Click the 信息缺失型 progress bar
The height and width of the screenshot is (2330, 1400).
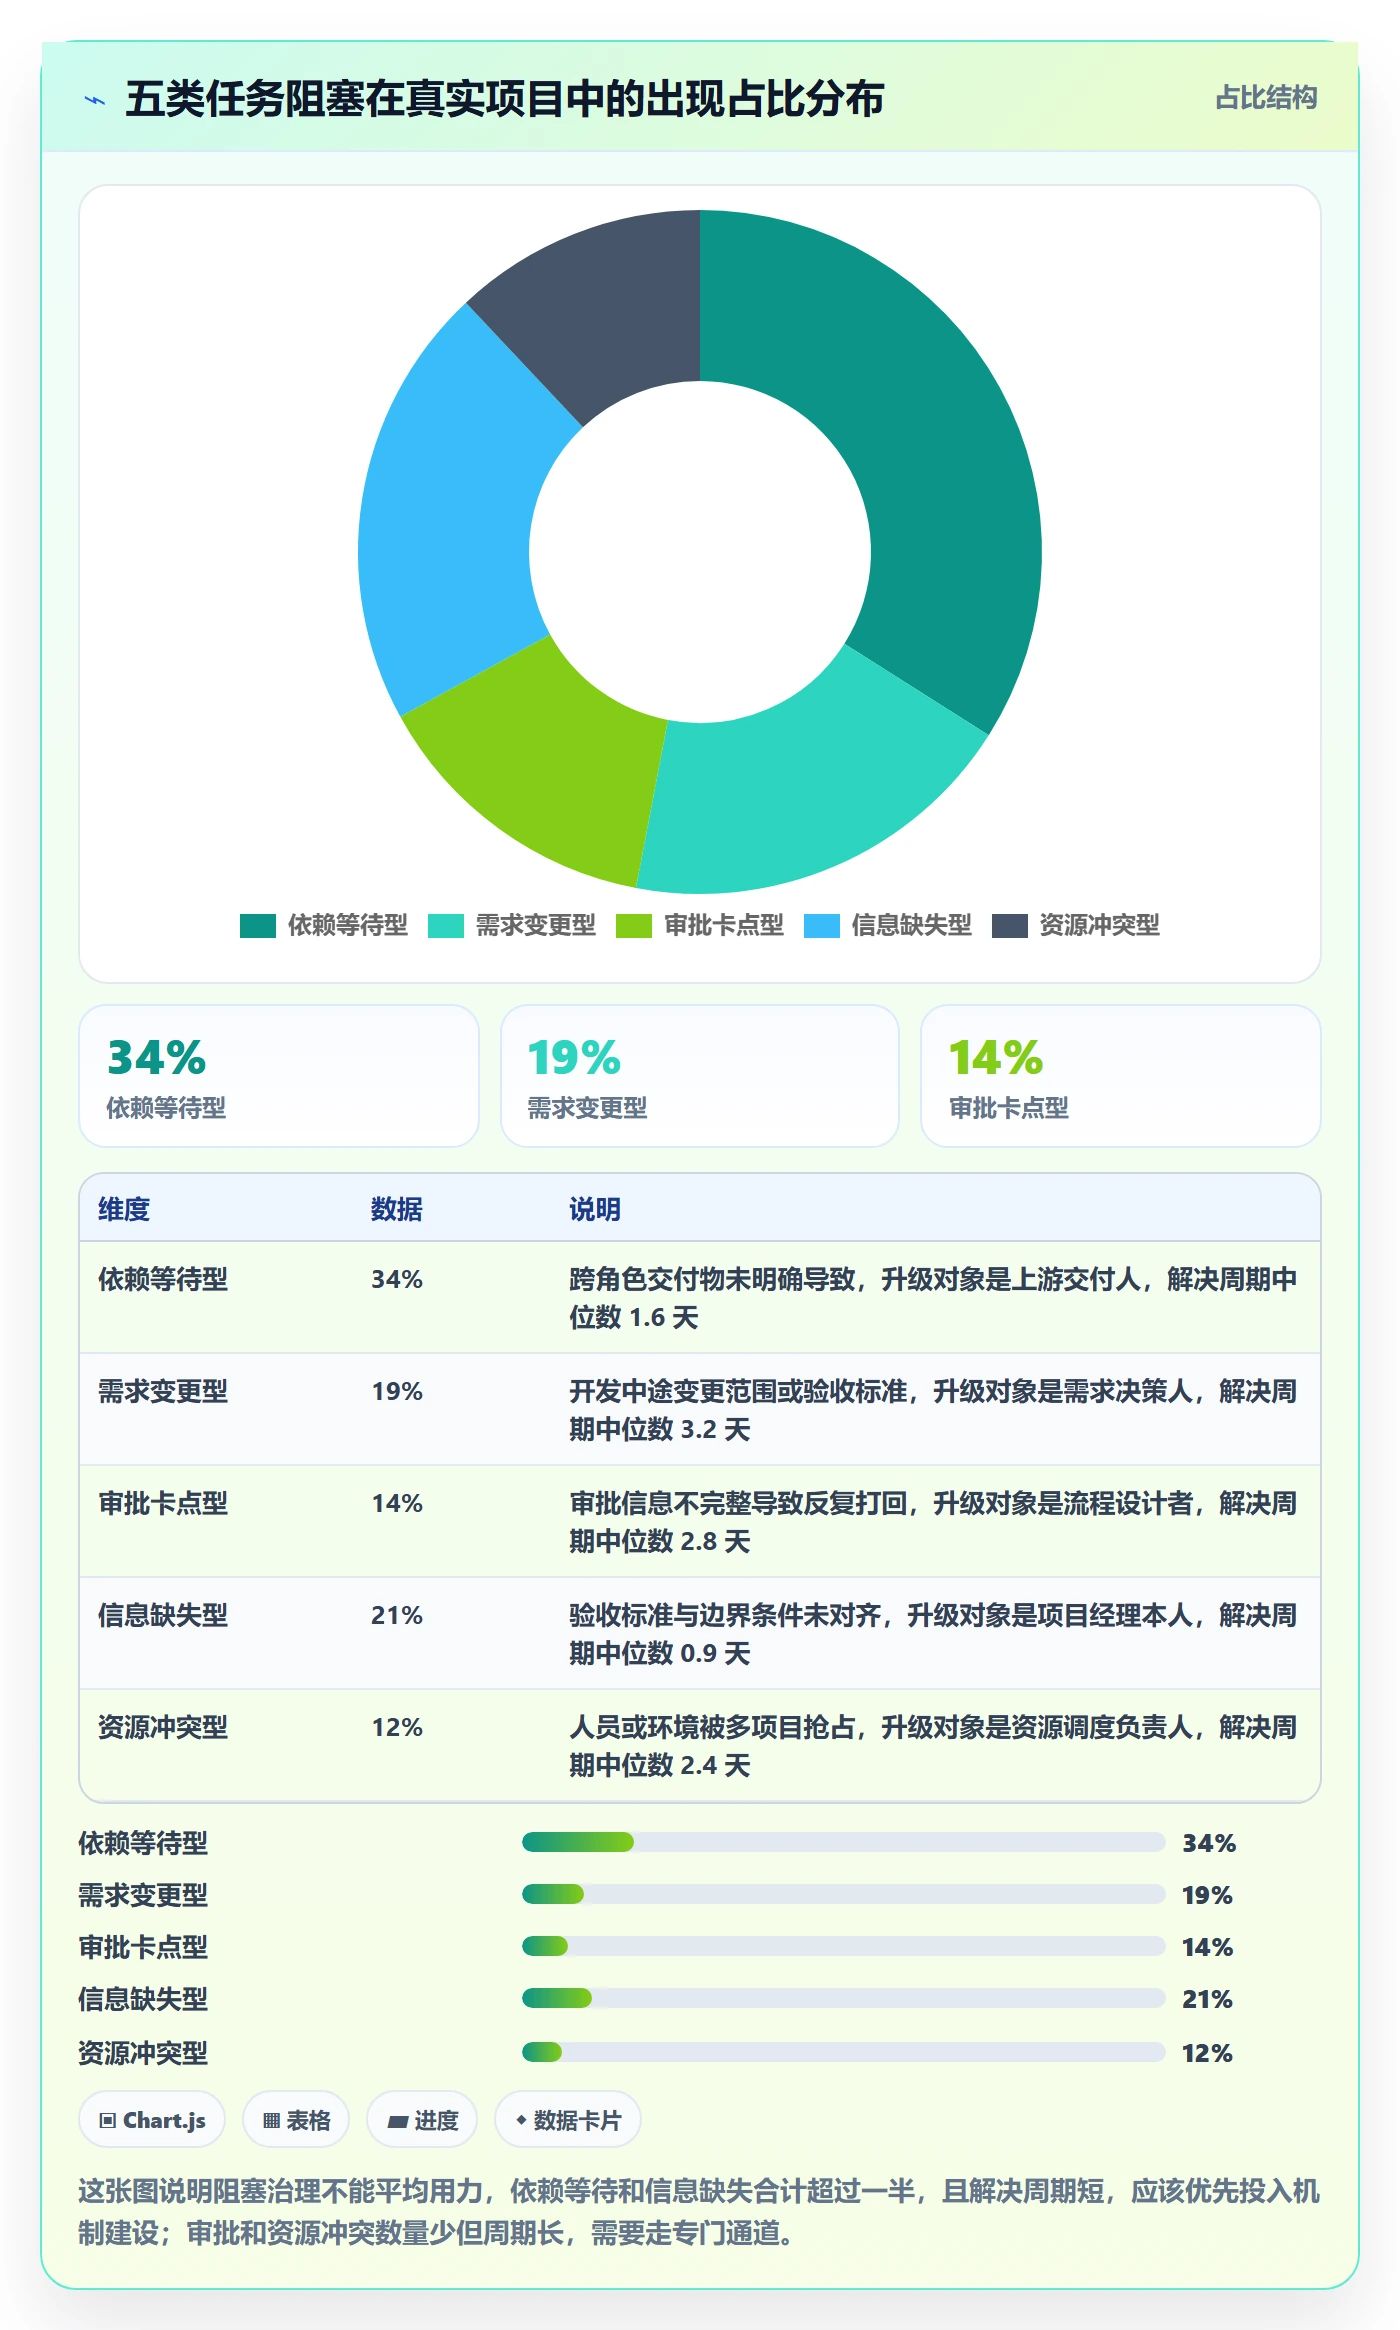pos(844,1998)
